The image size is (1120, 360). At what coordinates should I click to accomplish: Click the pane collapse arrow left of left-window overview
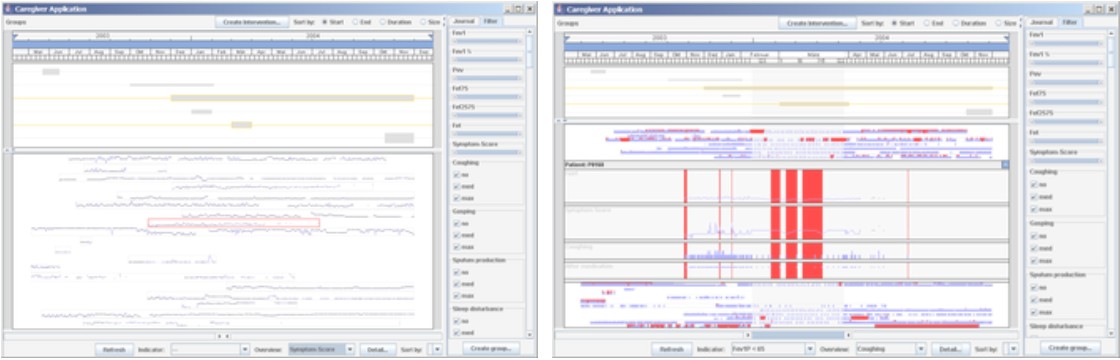[8, 150]
